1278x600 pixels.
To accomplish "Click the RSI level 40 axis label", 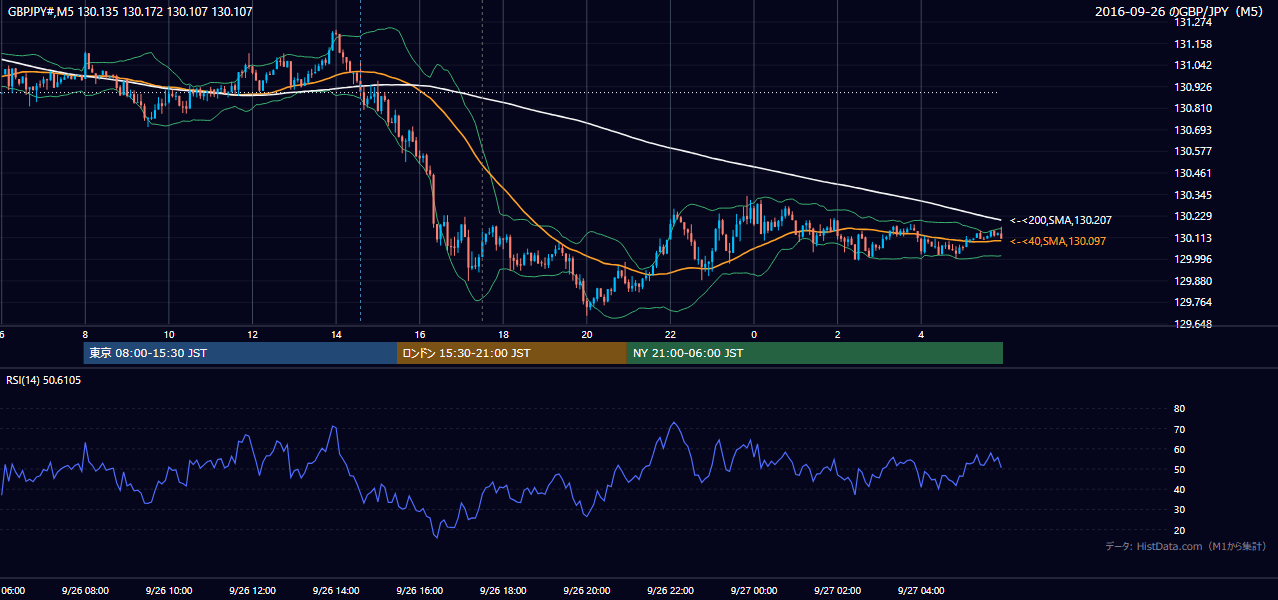I will (1180, 489).
